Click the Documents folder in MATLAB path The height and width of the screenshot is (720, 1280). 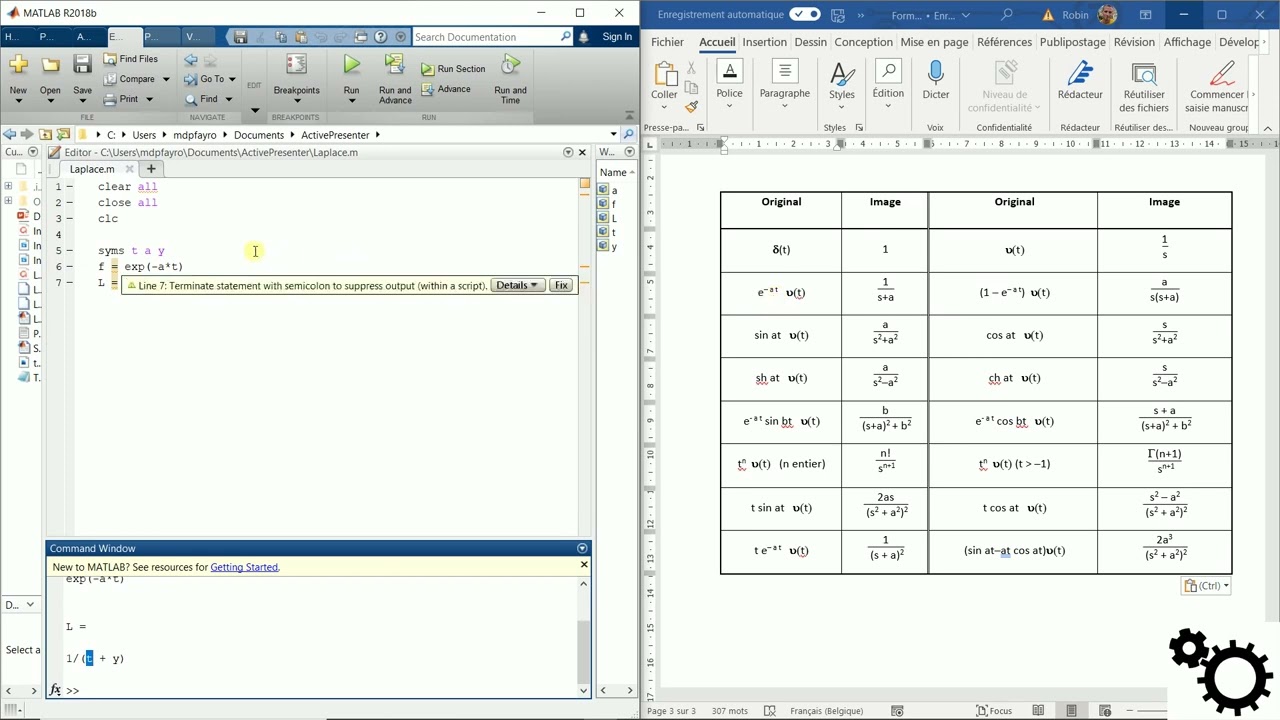[x=259, y=134]
